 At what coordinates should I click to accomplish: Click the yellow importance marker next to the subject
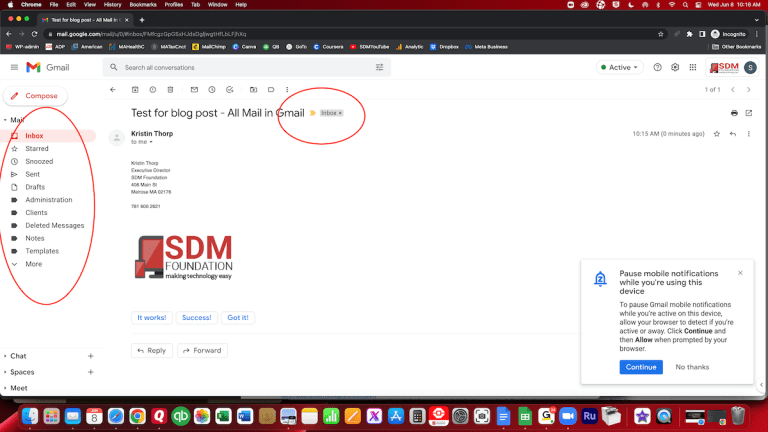(x=312, y=113)
